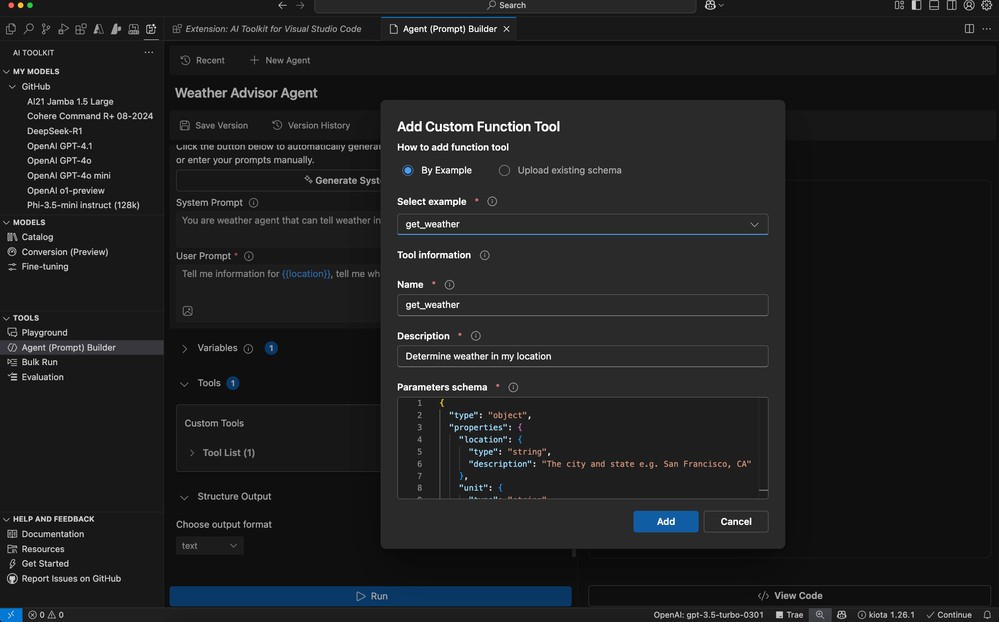The height and width of the screenshot is (622, 999).
Task: Click the Add button in dialog
Action: (666, 521)
